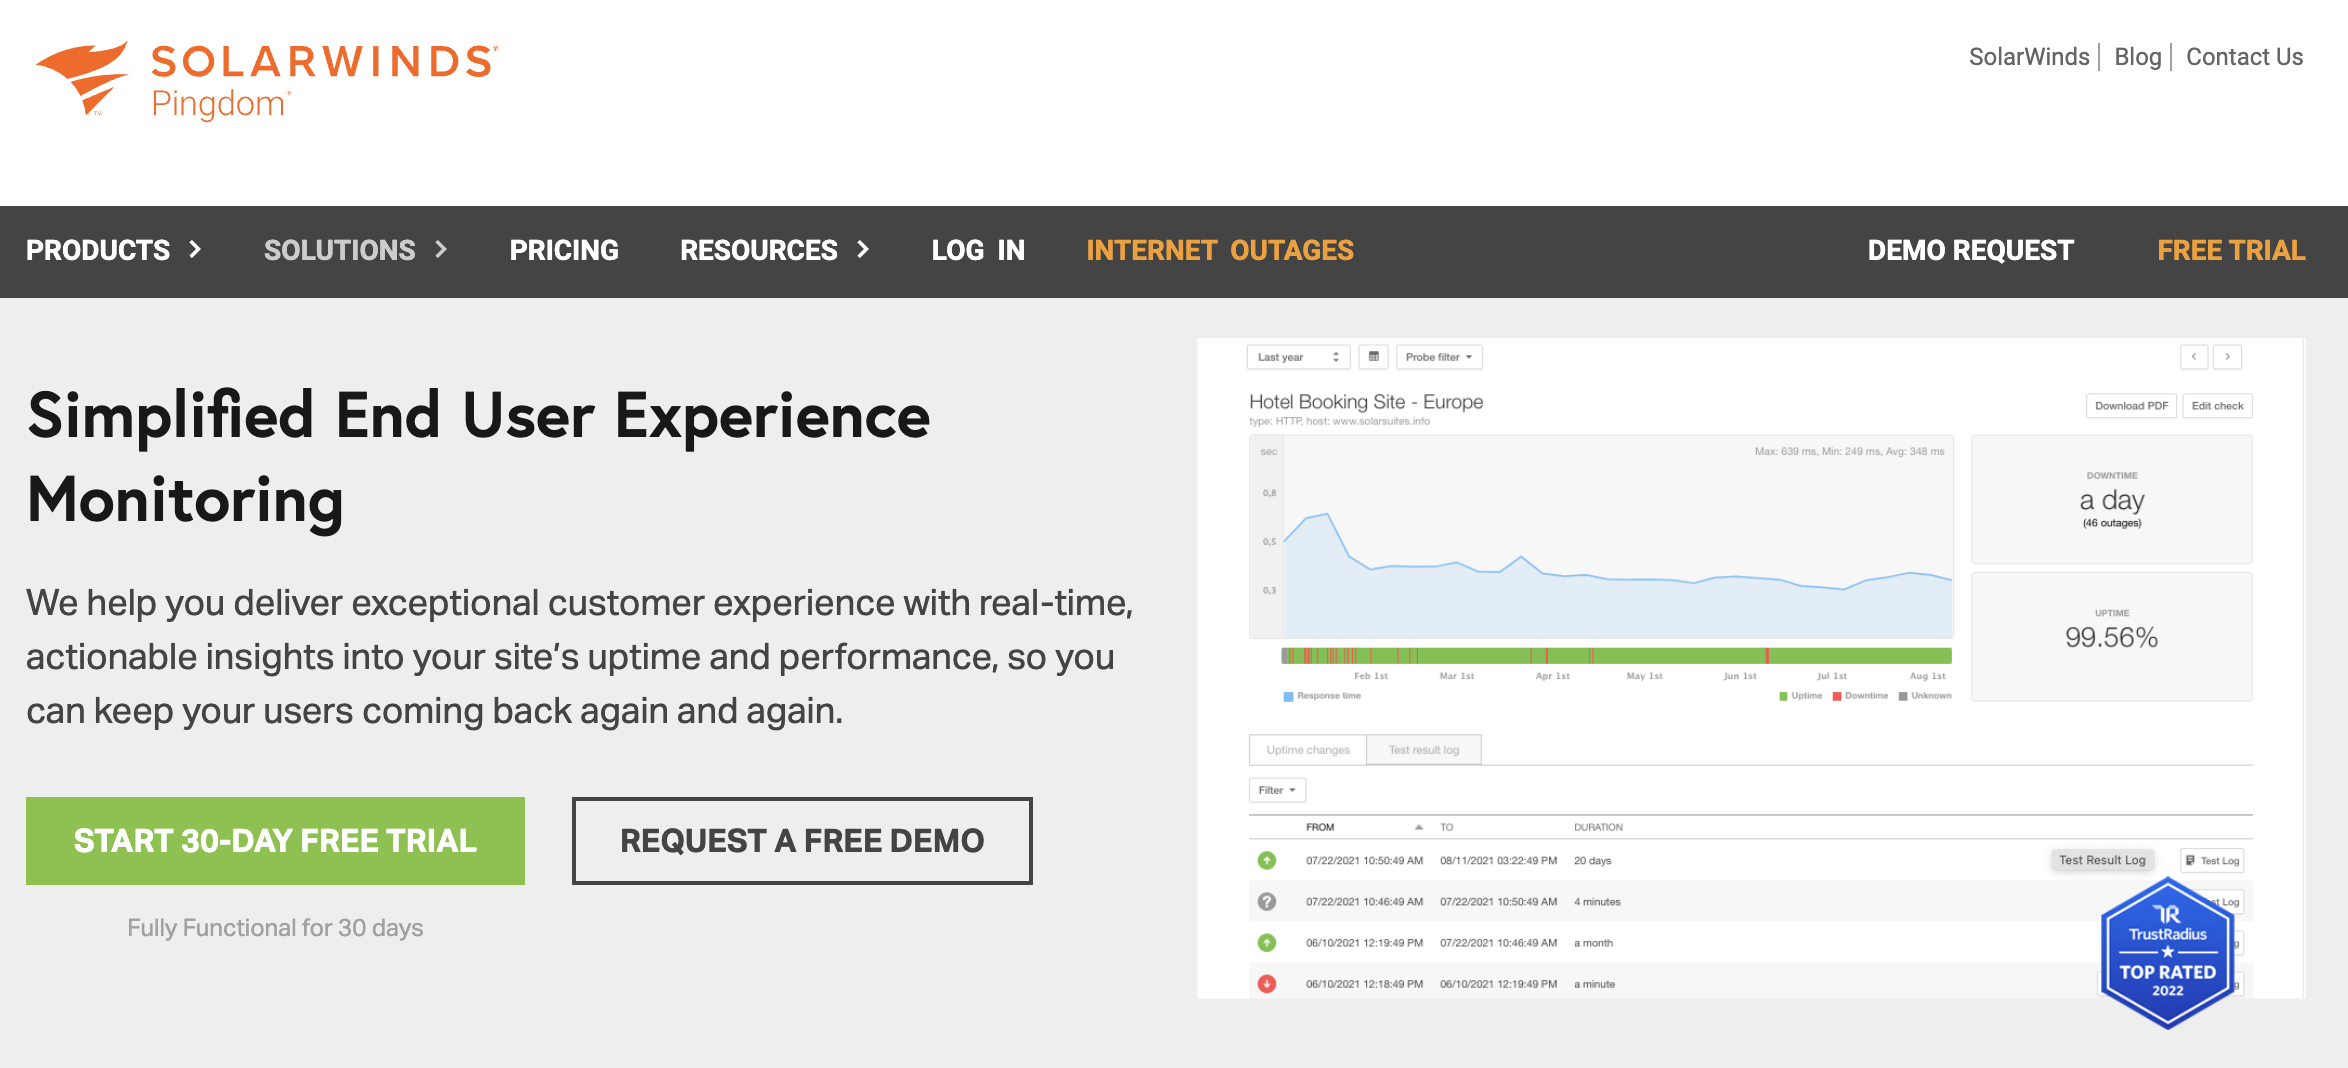Screen dimensions: 2348x1068
Task: Click the Uptime legend green swatch
Action: coord(1783,696)
